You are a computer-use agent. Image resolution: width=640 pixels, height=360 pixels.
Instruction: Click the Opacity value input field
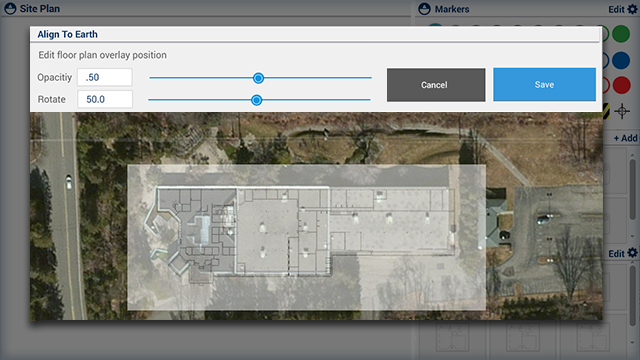105,77
